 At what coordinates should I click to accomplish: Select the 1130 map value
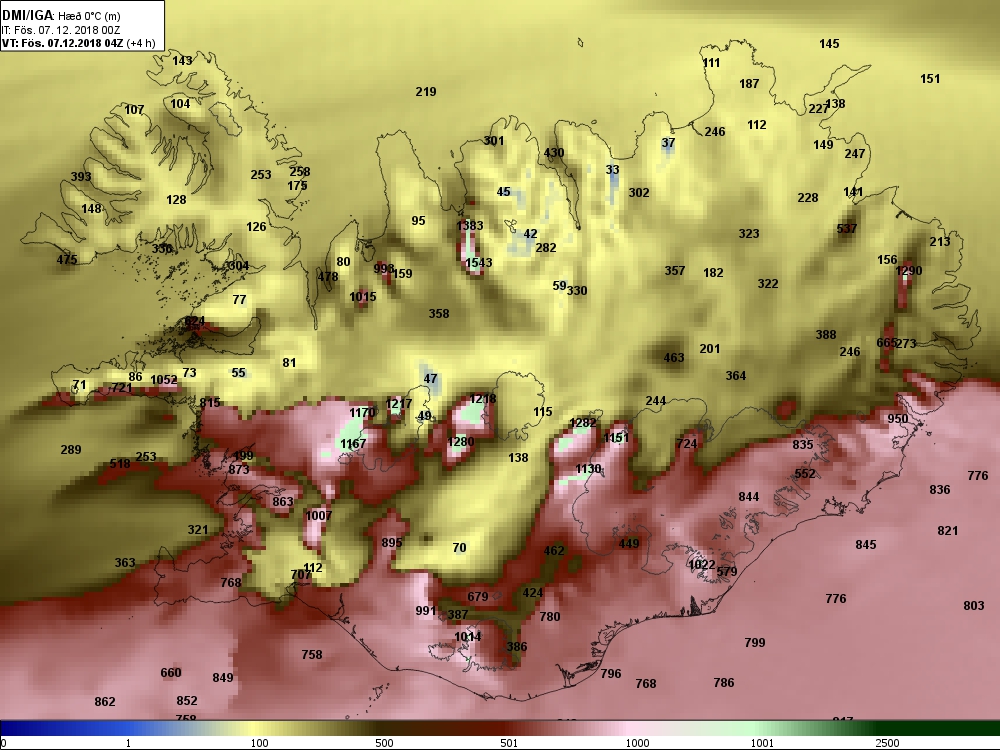coord(588,469)
